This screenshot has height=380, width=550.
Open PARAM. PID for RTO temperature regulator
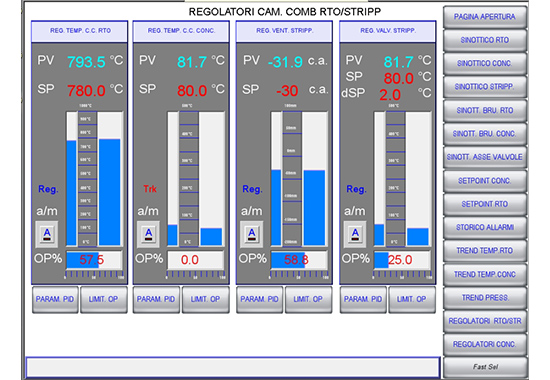[x=55, y=299]
